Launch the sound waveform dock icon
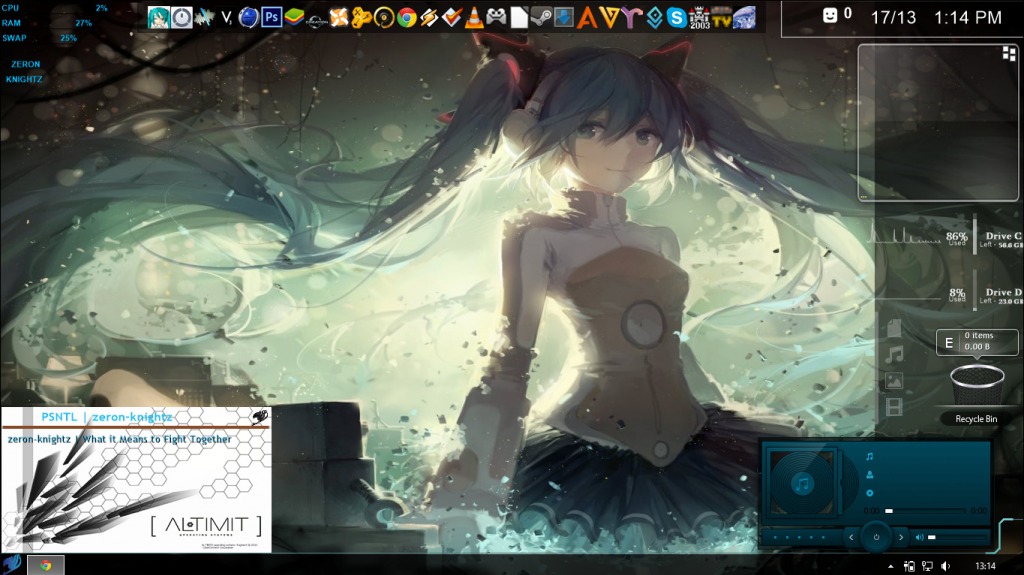 coord(204,18)
